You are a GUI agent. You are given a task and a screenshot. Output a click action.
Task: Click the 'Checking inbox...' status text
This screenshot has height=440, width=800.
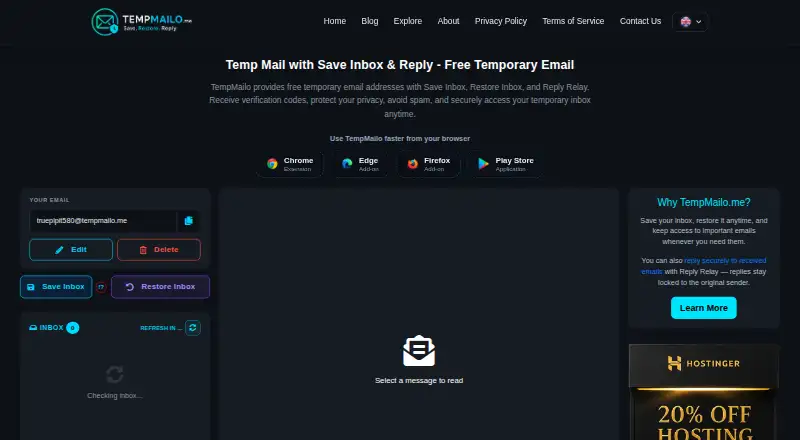point(115,396)
